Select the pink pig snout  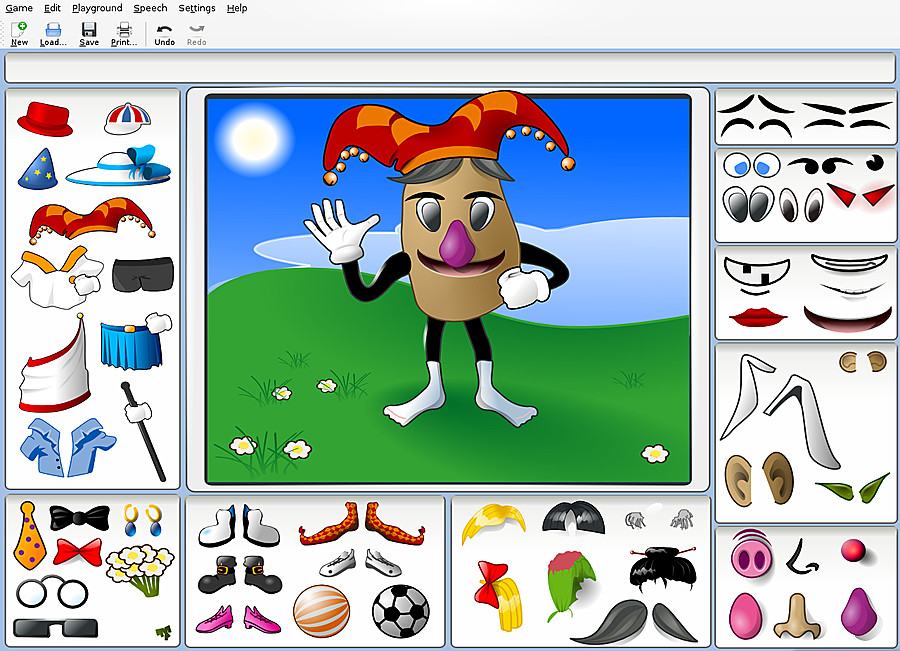pos(751,554)
